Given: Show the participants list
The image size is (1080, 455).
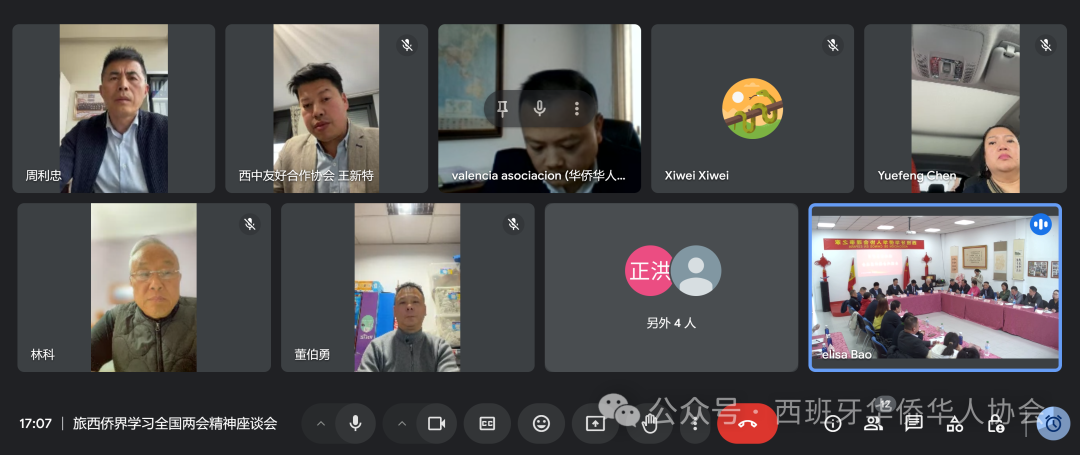Looking at the screenshot, I should [873, 423].
